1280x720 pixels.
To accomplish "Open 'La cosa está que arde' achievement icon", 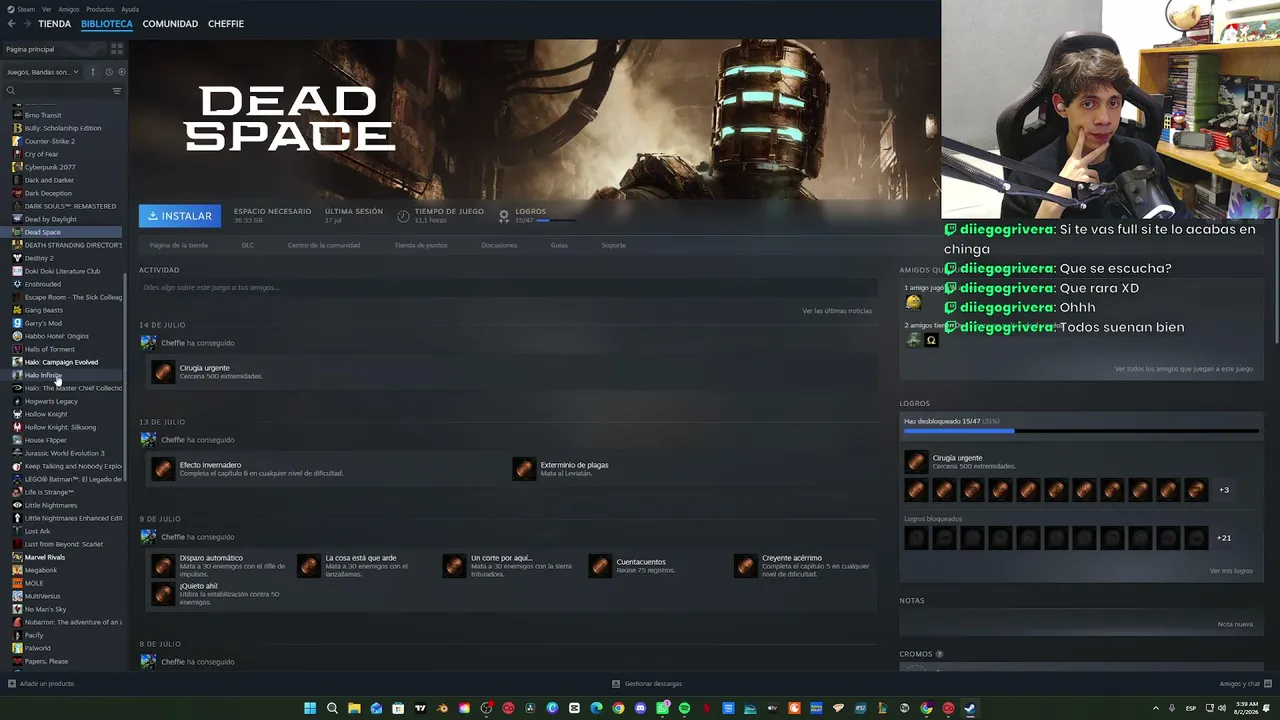I will point(309,566).
